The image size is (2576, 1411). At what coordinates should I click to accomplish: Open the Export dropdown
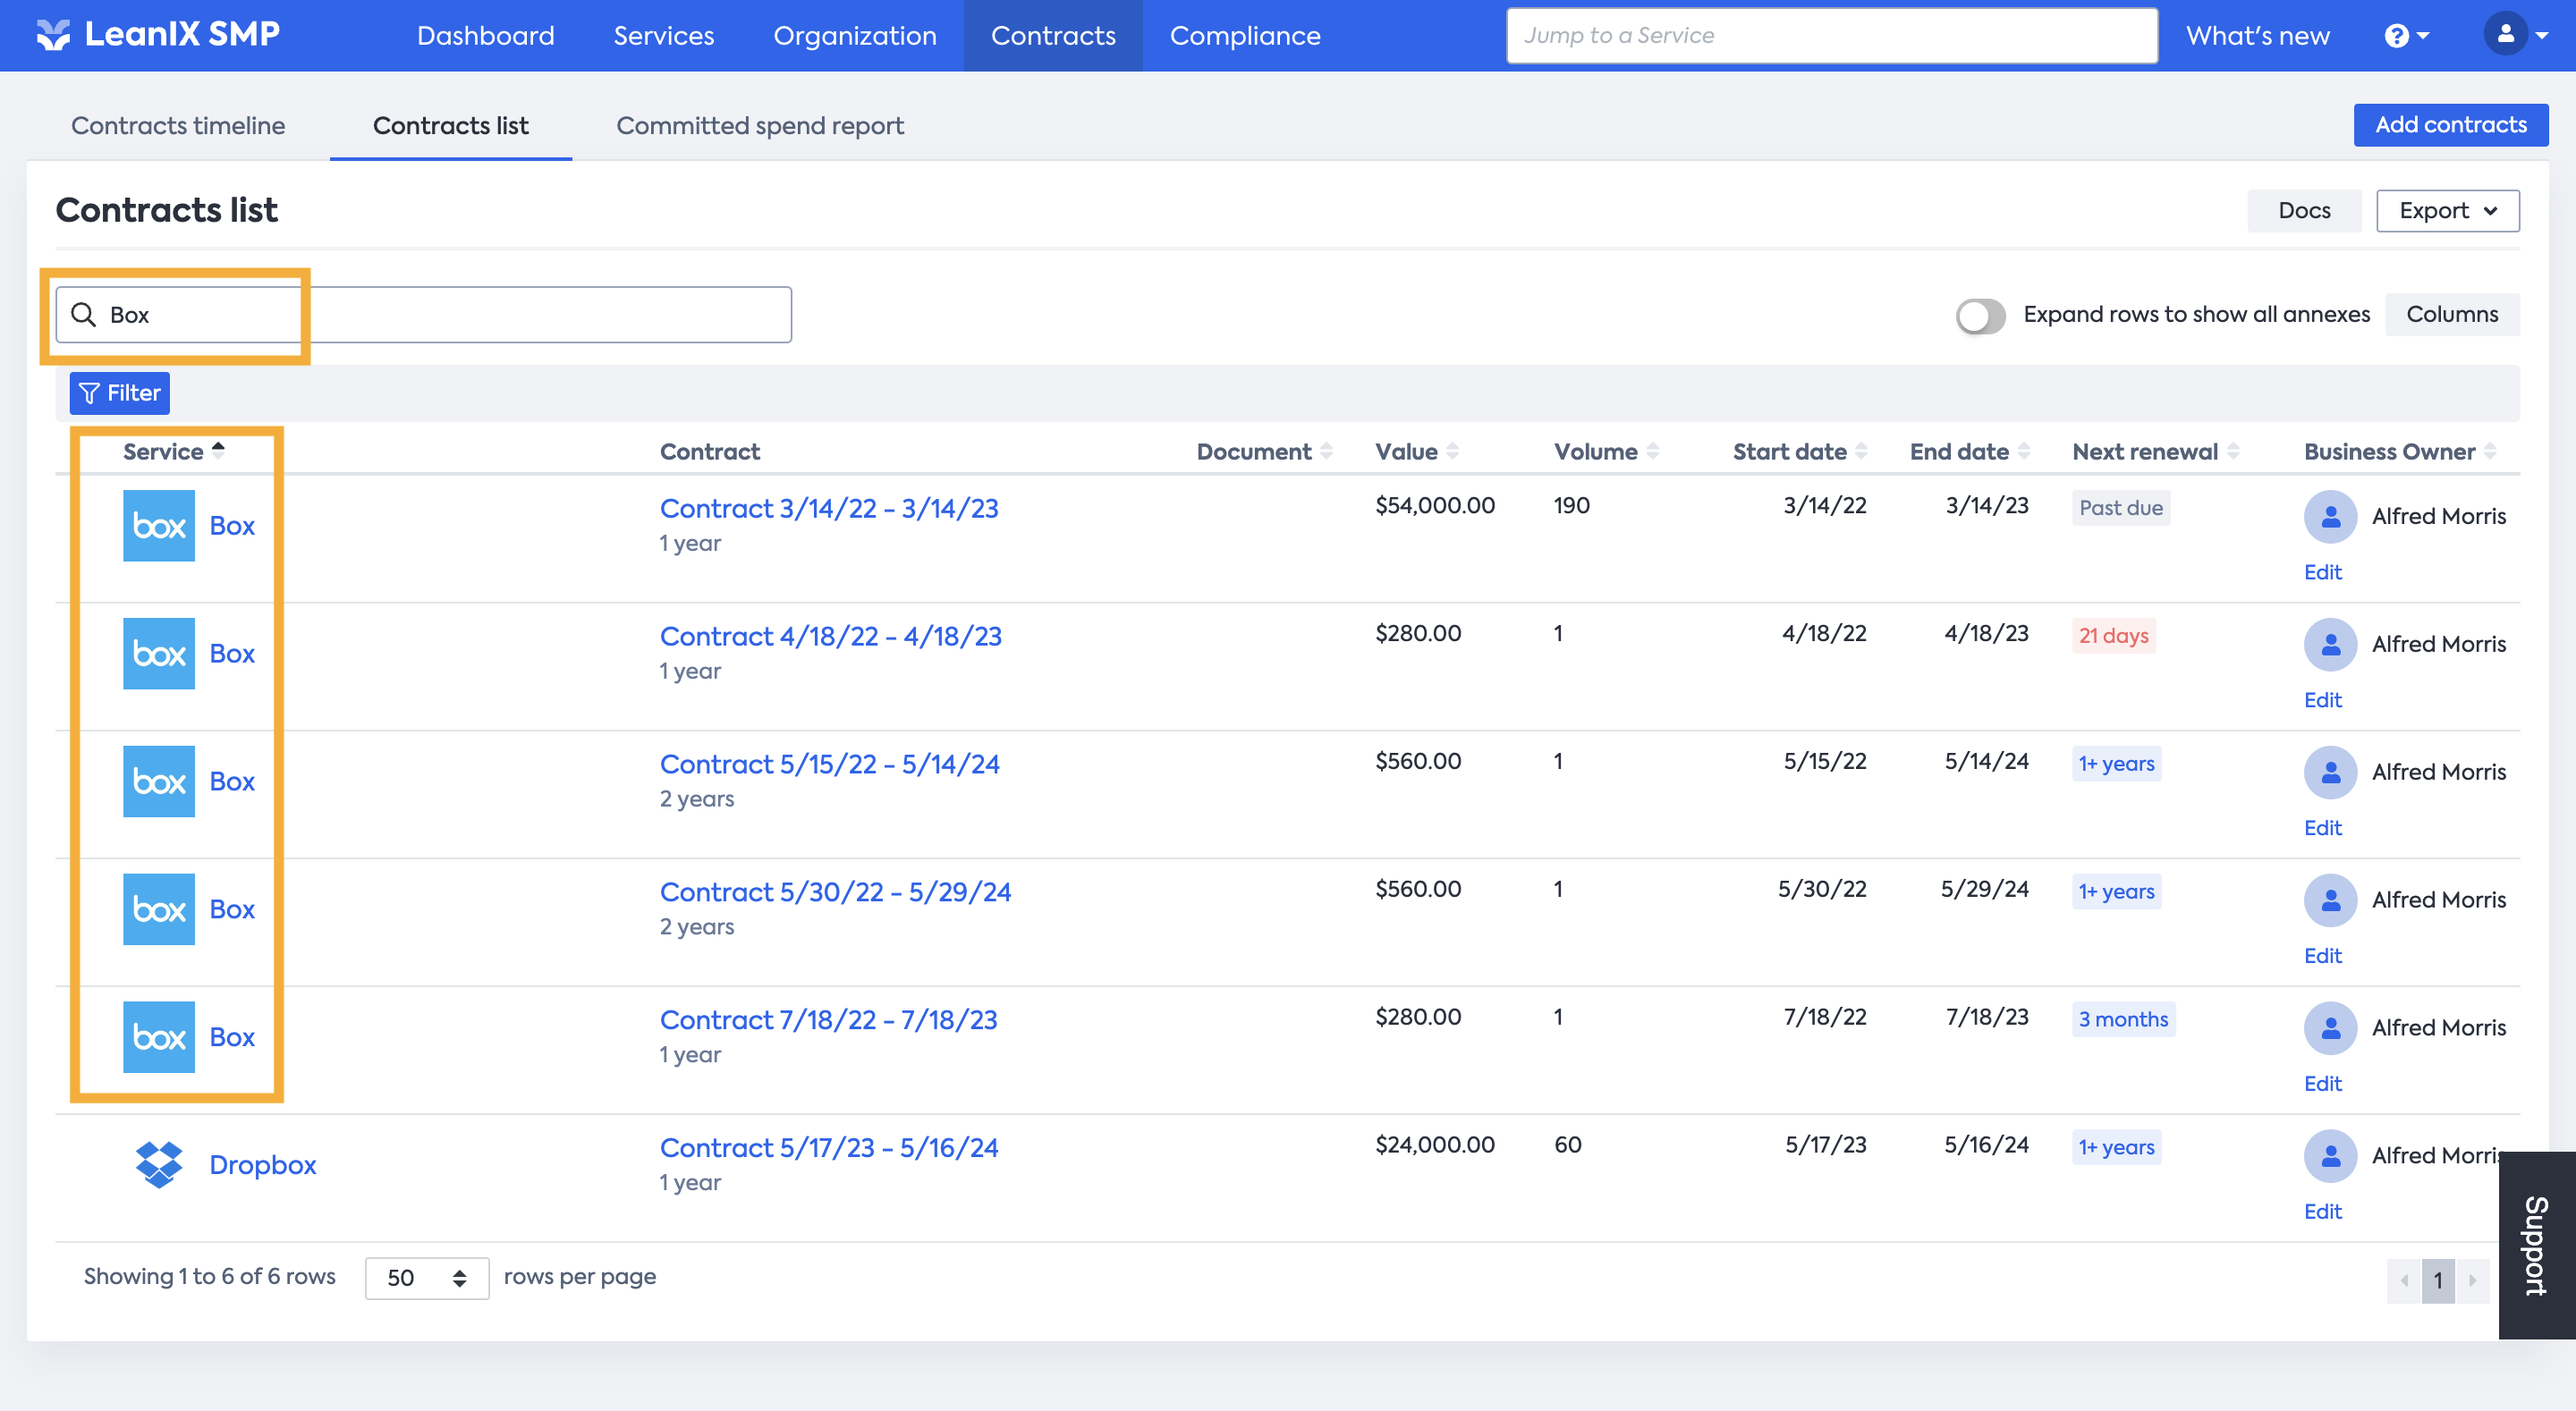[x=2447, y=211]
